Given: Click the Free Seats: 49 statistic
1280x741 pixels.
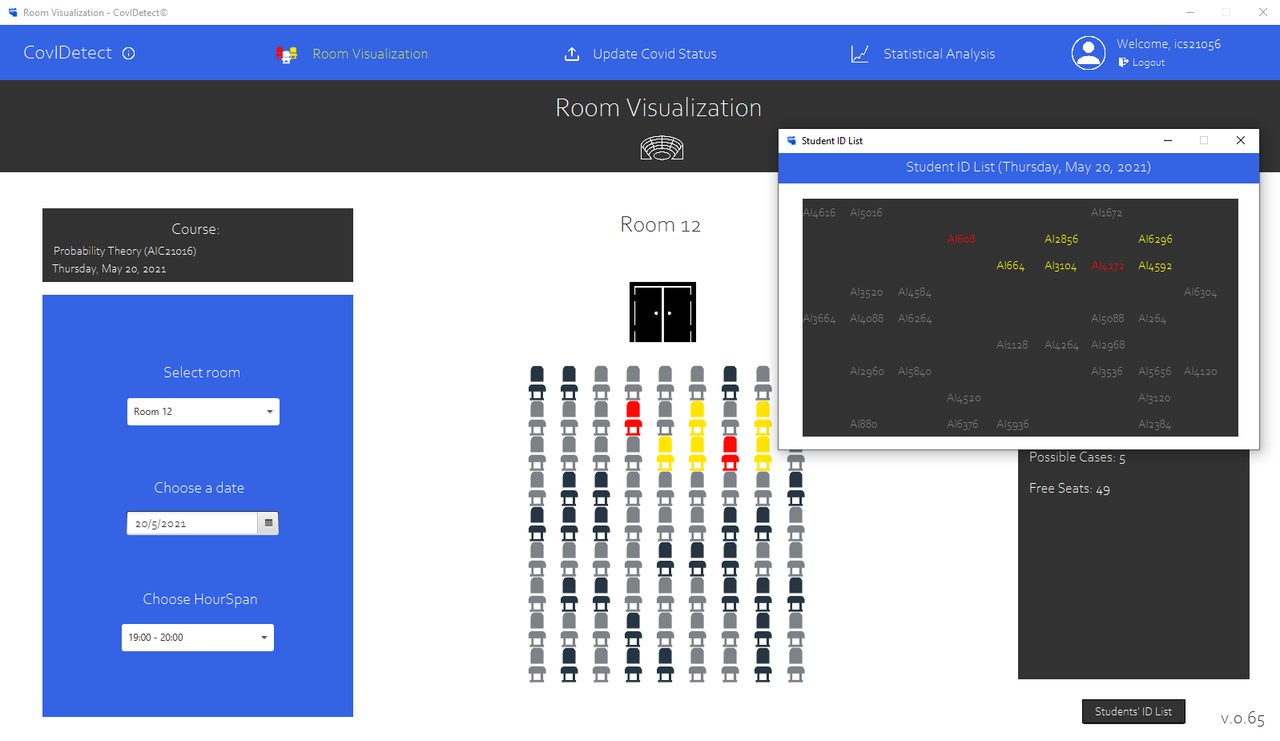Looking at the screenshot, I should [1069, 488].
